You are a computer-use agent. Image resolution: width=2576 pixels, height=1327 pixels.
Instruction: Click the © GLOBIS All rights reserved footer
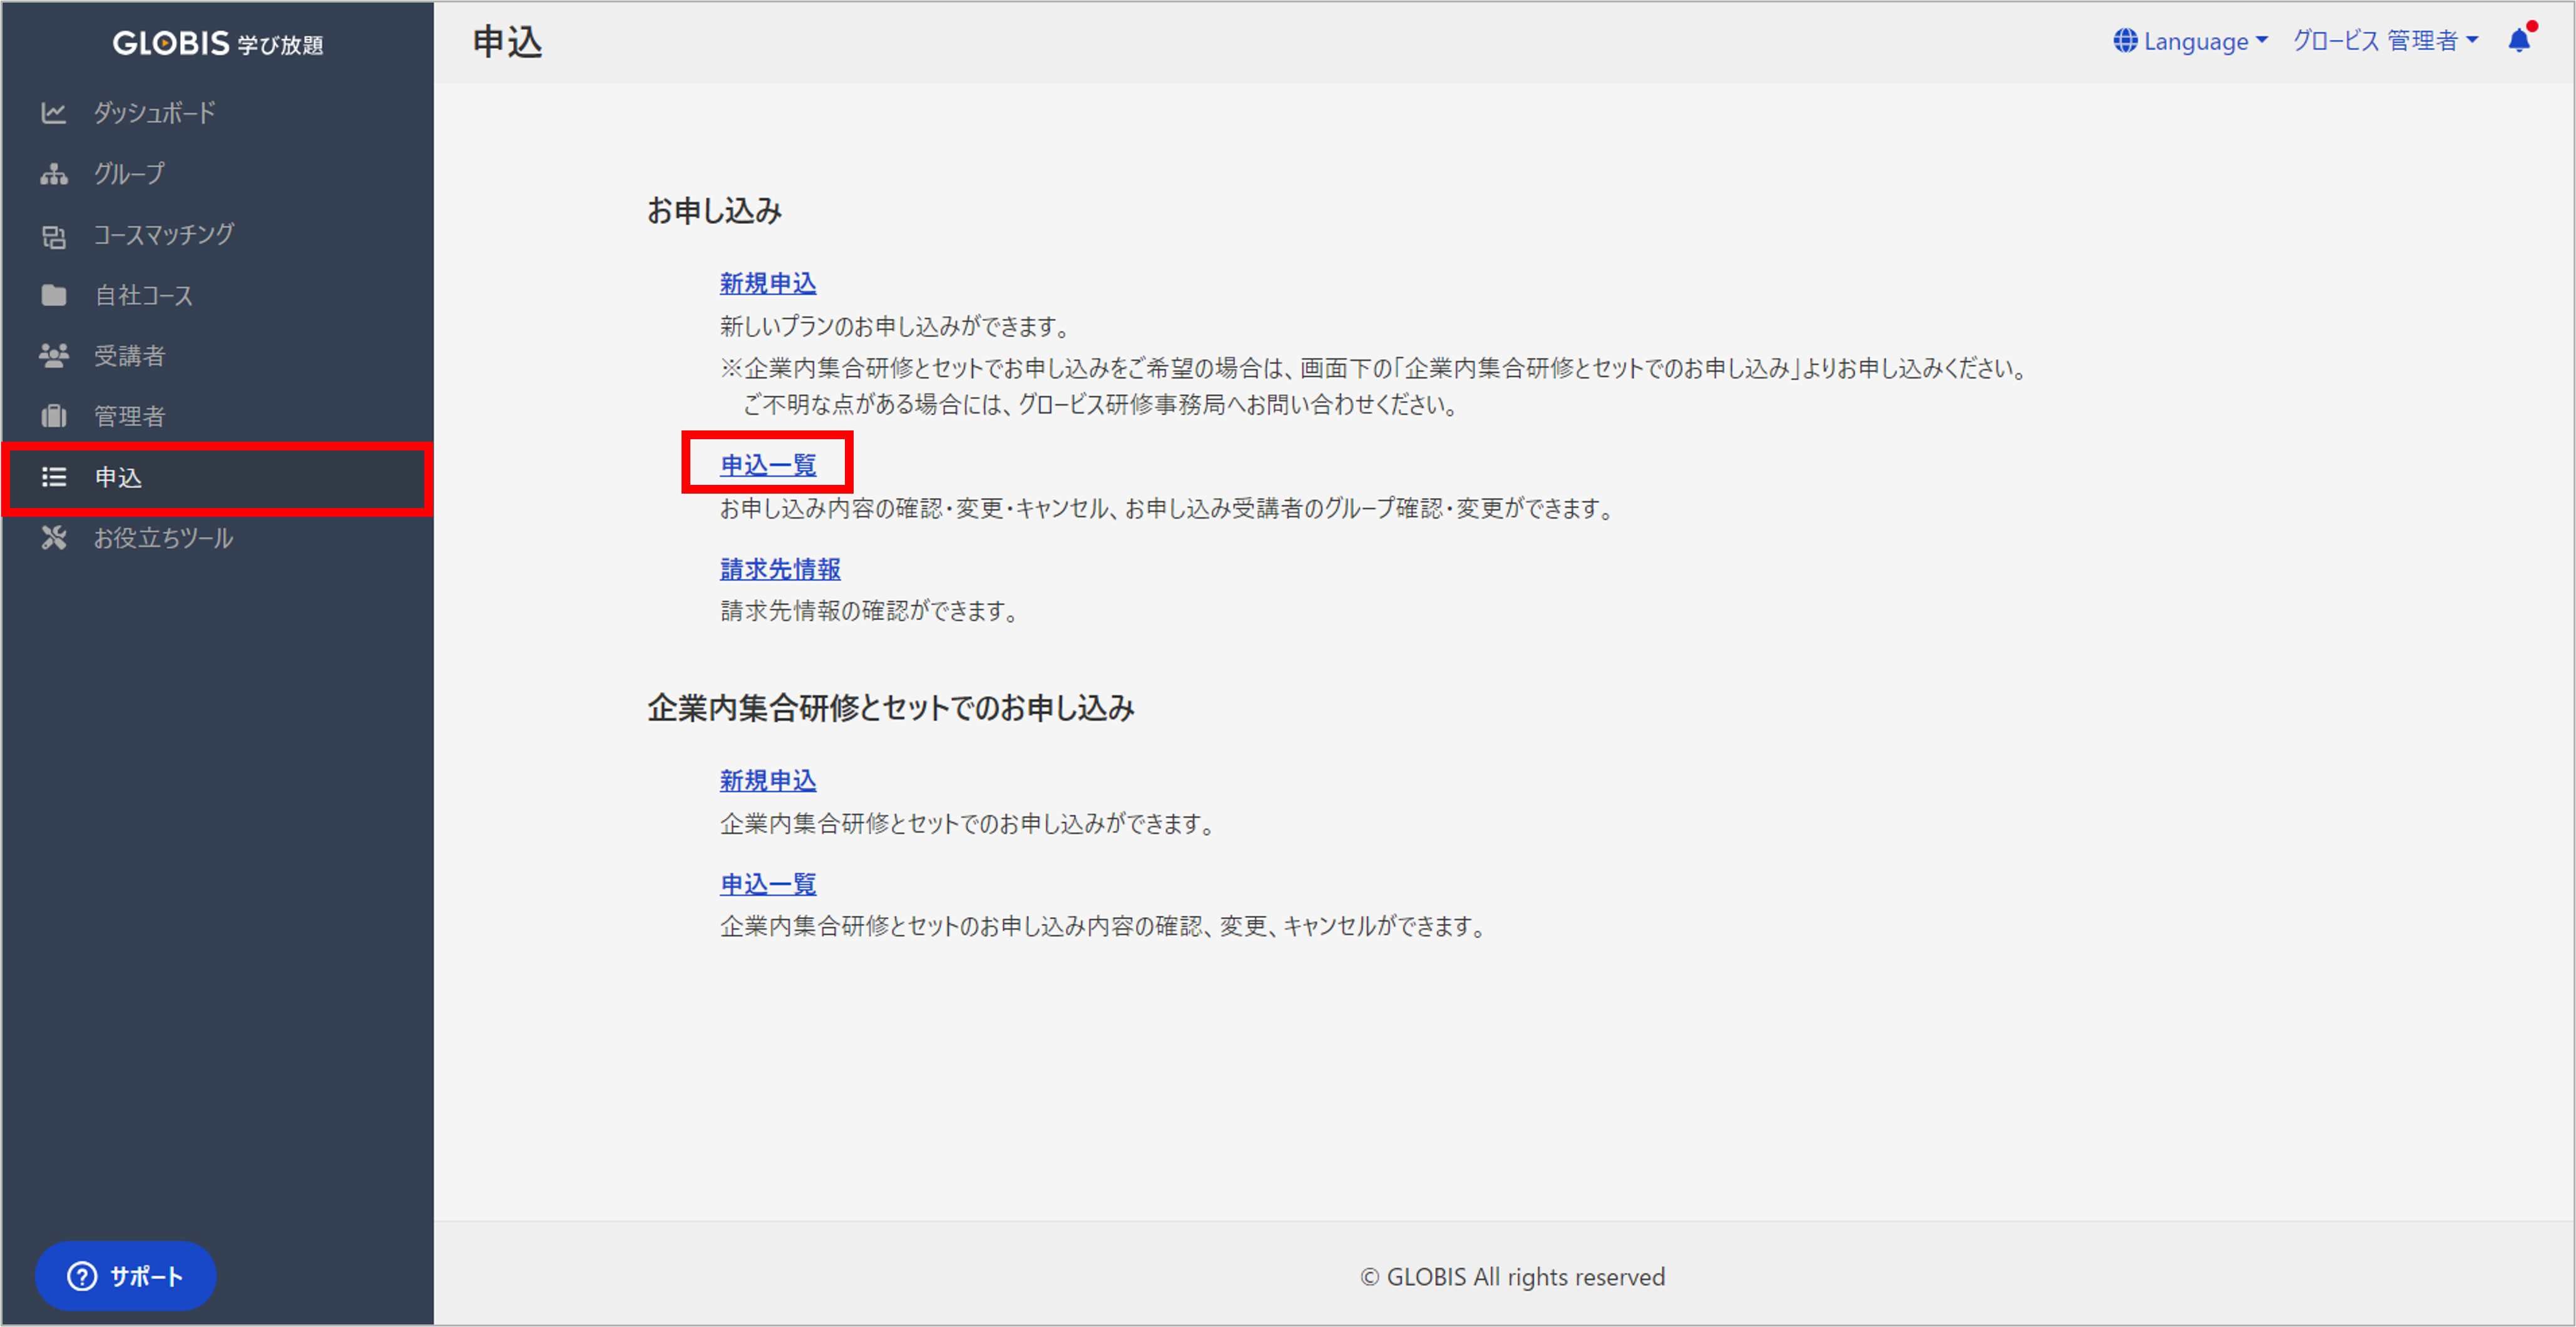tap(1513, 1277)
